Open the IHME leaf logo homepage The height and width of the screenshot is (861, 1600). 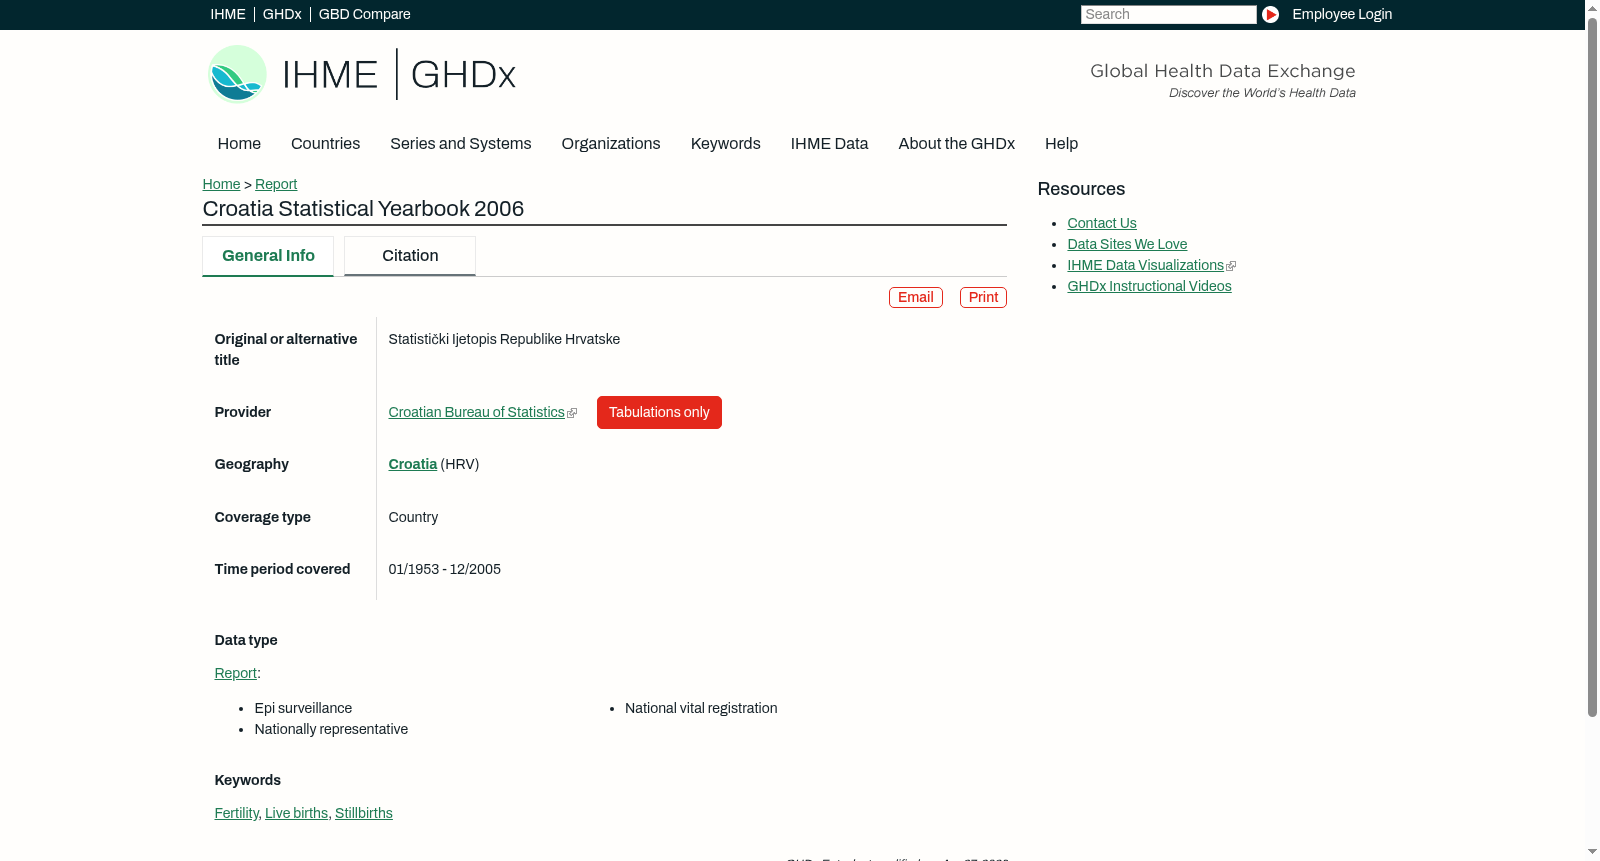(x=237, y=74)
